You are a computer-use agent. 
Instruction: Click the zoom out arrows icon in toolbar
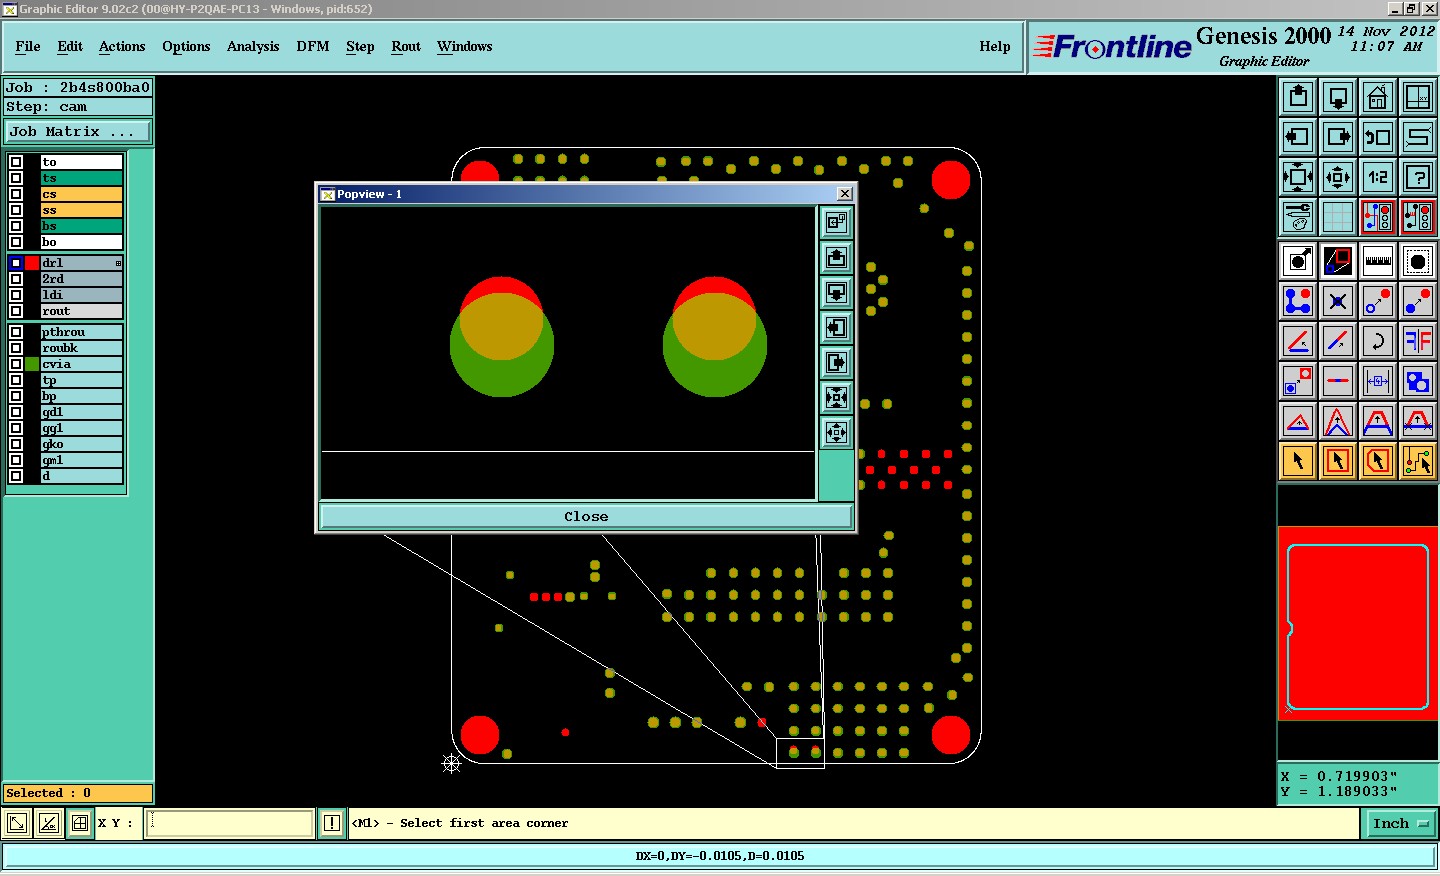1338,177
